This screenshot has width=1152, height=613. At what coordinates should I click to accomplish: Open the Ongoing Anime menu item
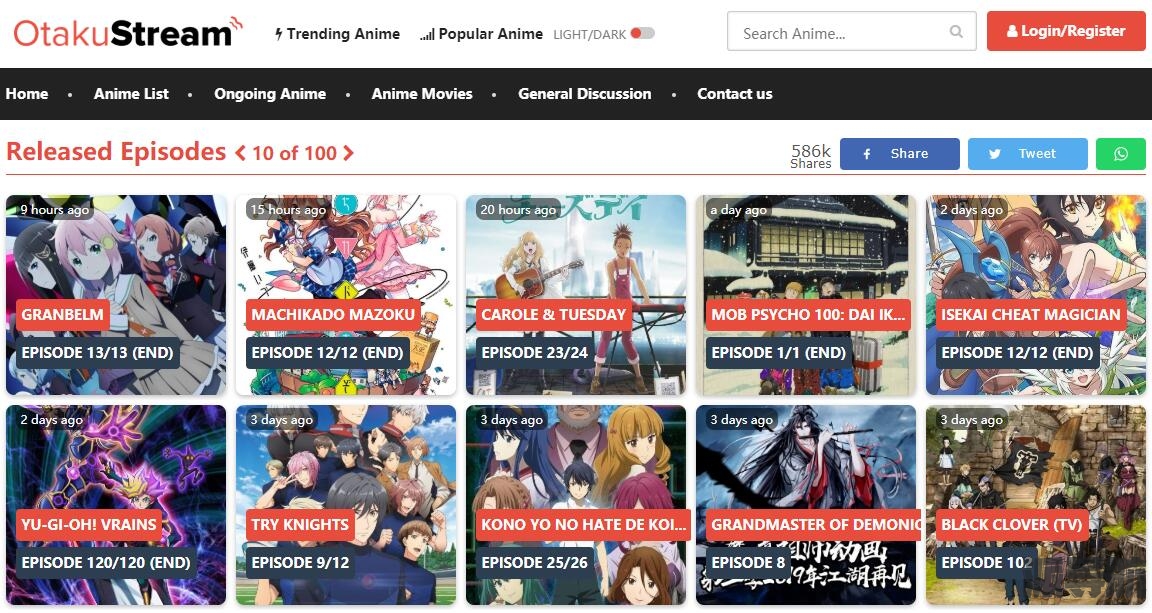[270, 94]
